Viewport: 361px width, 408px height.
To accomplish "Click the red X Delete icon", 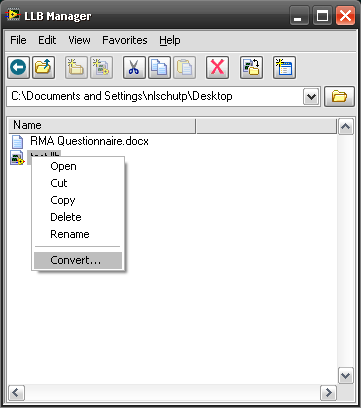I will (217, 68).
